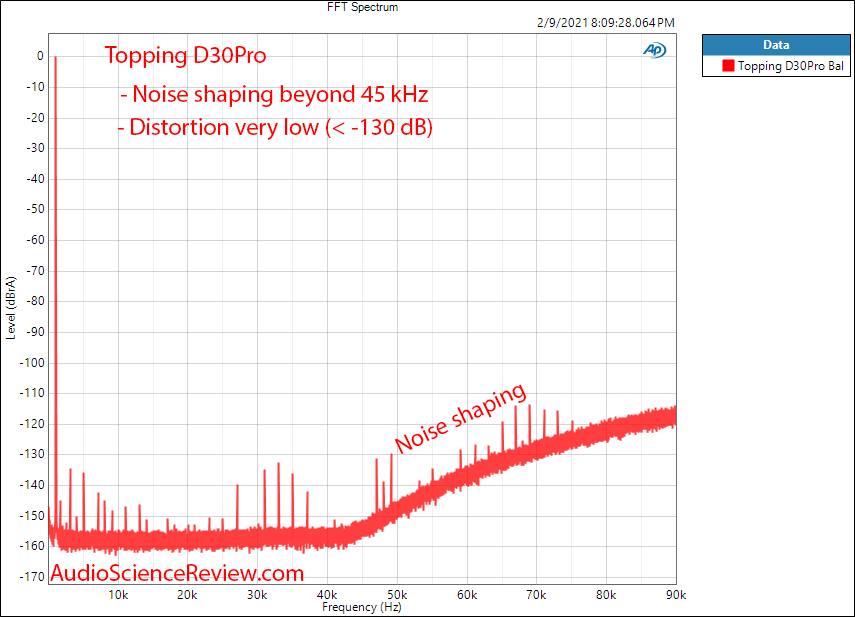This screenshot has height=617, width=855.
Task: Click the 90k tick on the frequency axis
Action: 676,595
